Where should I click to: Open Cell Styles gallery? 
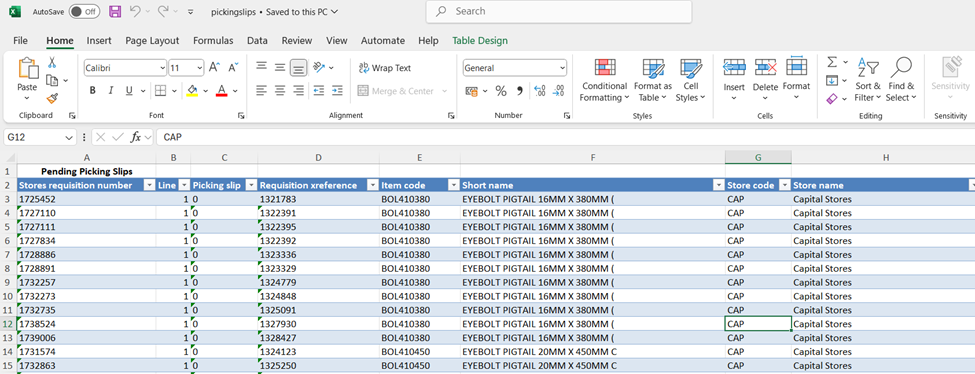click(x=690, y=81)
